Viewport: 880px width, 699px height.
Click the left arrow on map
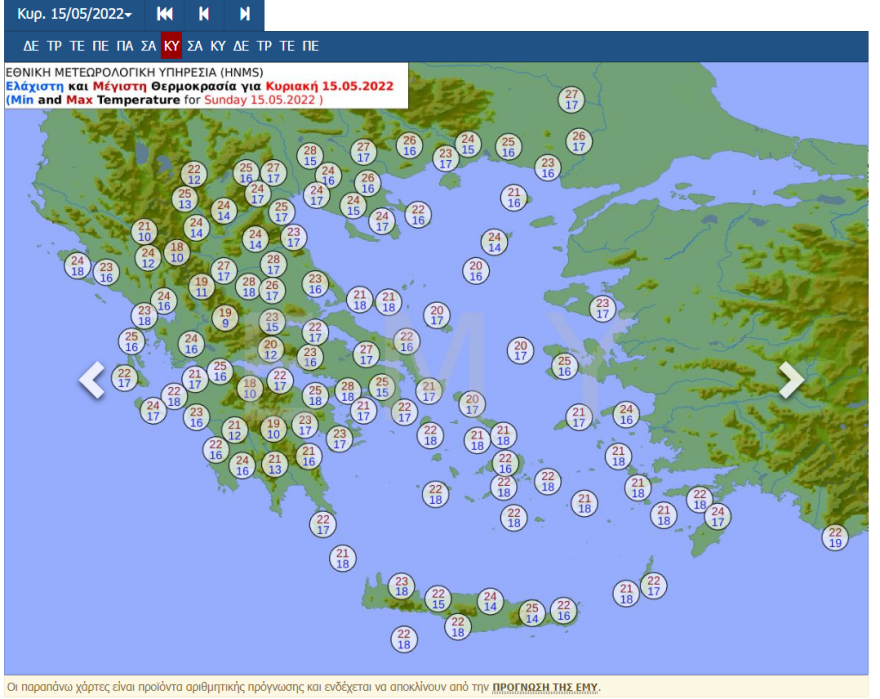pos(92,380)
